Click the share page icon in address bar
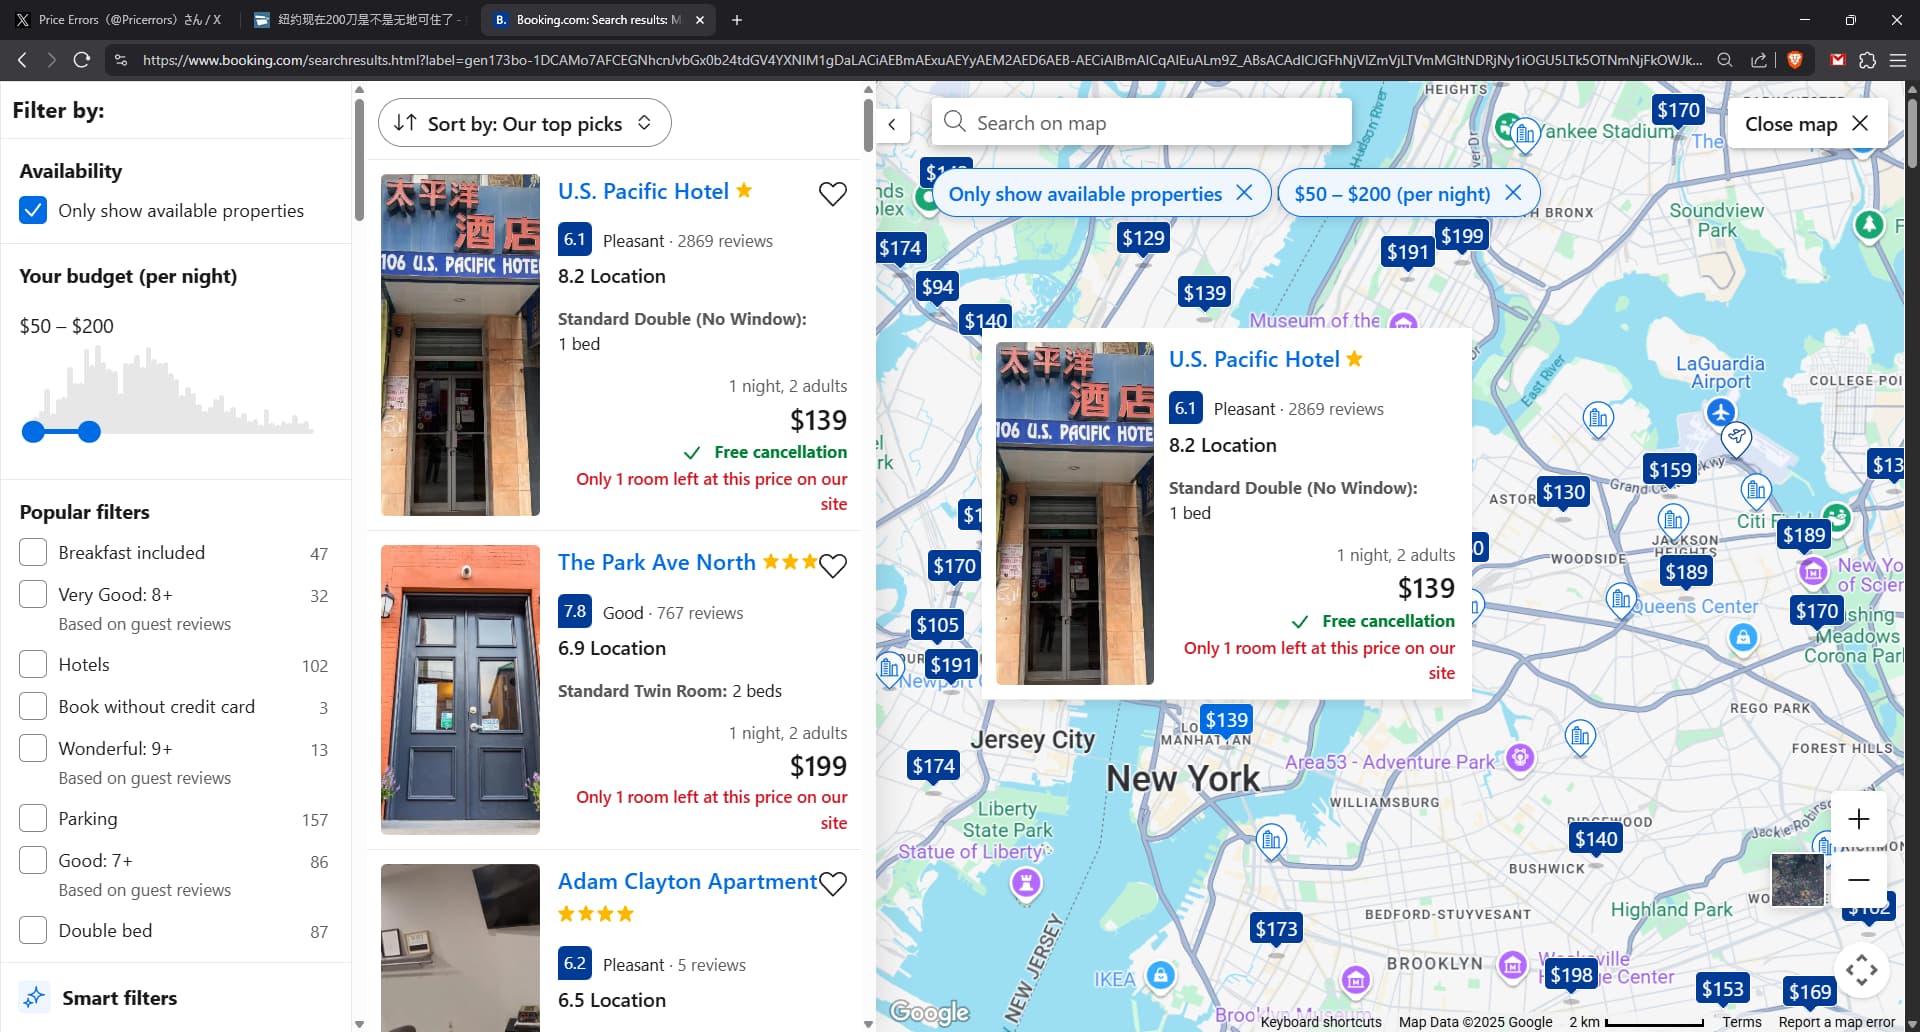Screen dimensions: 1920x1032 [1758, 60]
